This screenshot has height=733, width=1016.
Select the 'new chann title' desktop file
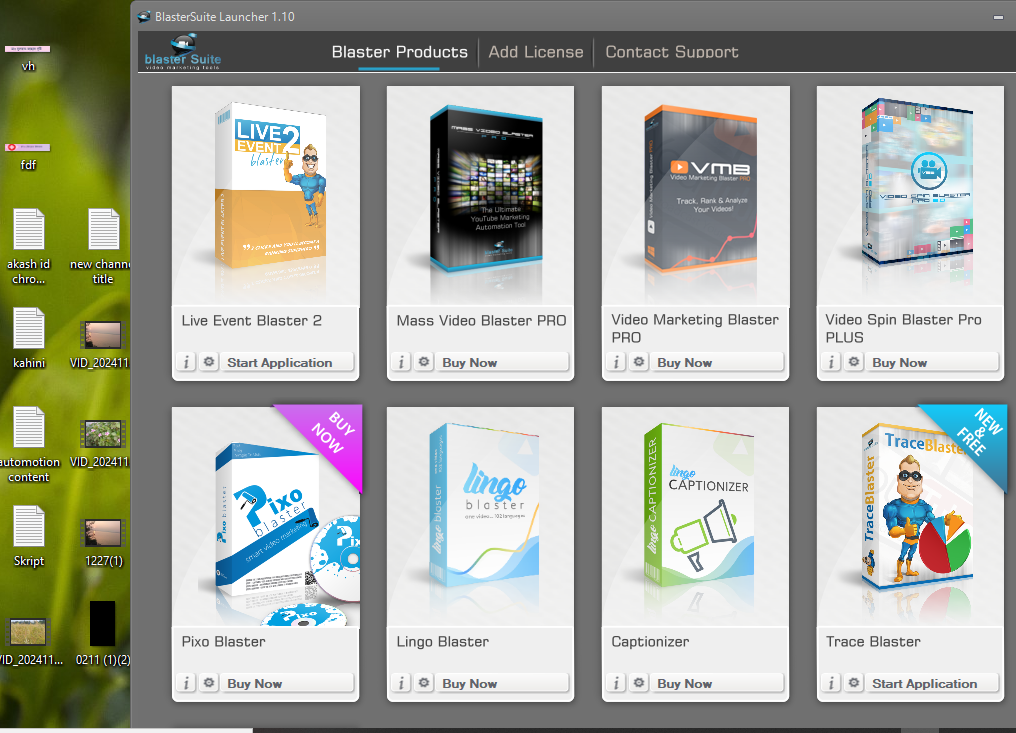pyautogui.click(x=102, y=246)
